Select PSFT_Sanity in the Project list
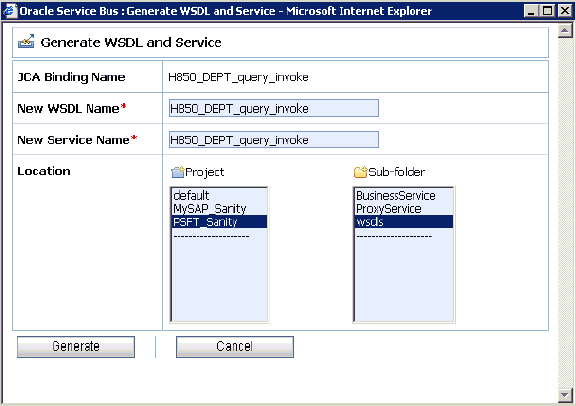 219,222
